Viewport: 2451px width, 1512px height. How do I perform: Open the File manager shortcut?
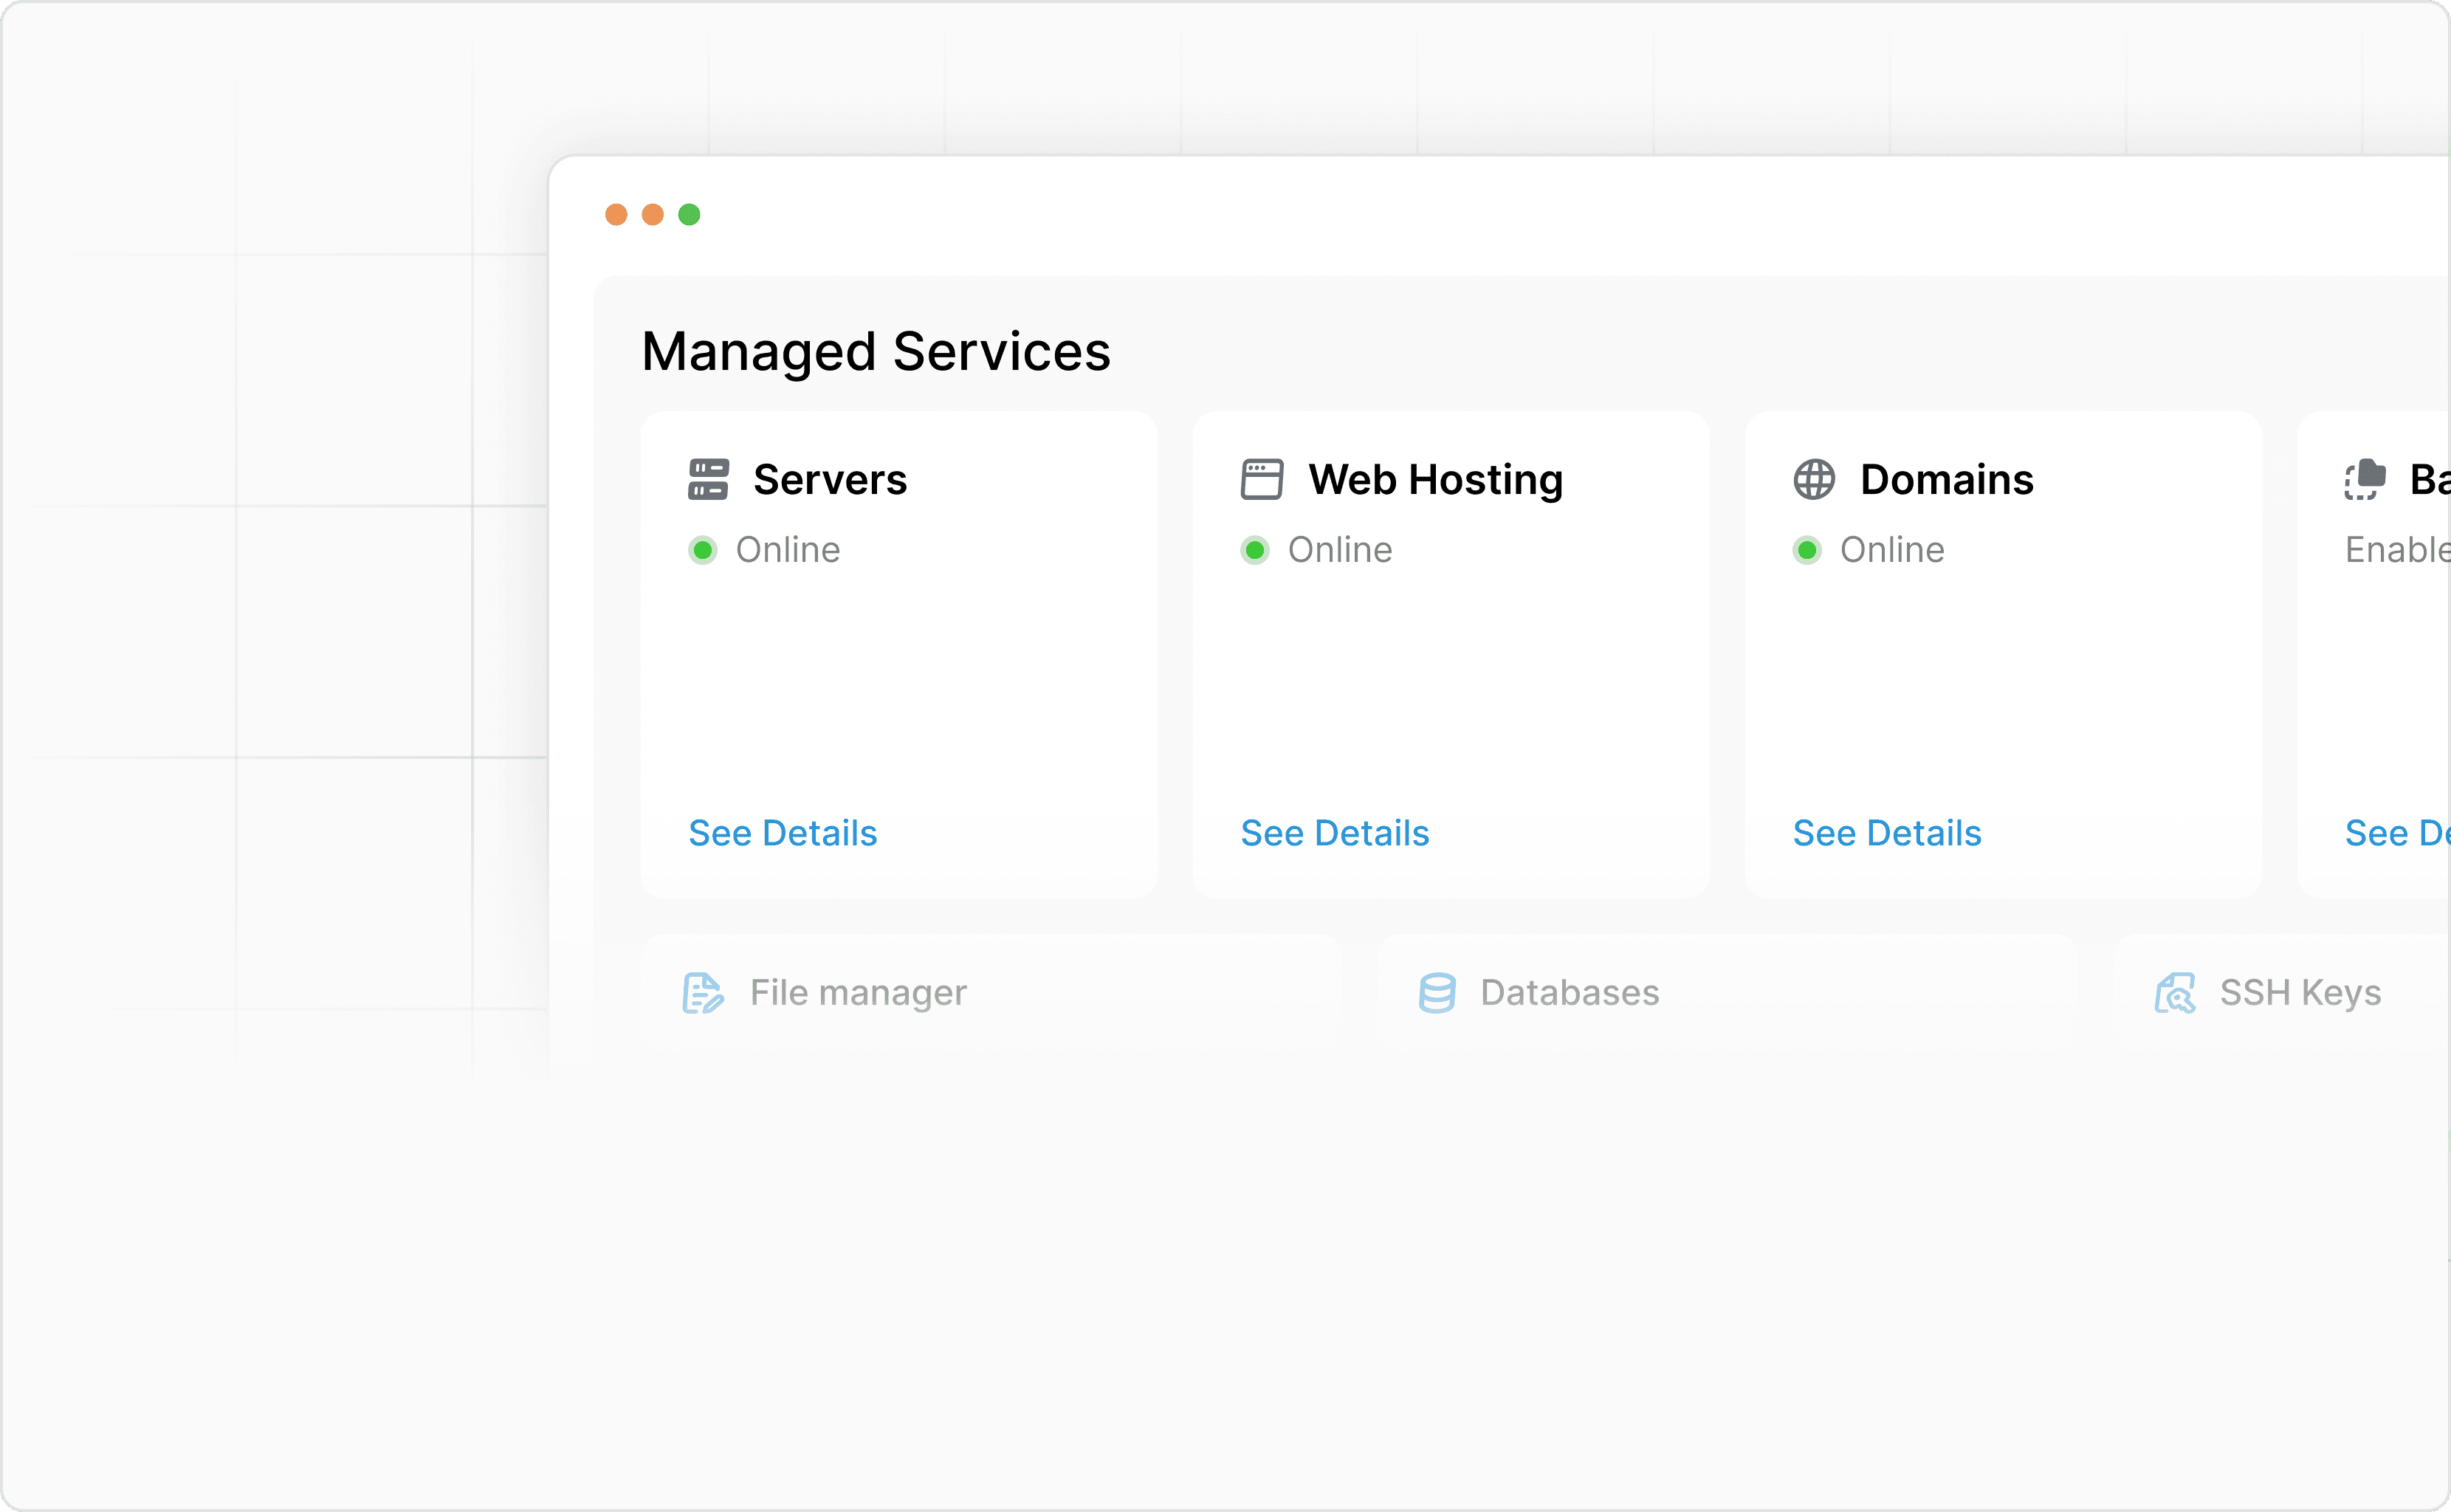click(857, 992)
